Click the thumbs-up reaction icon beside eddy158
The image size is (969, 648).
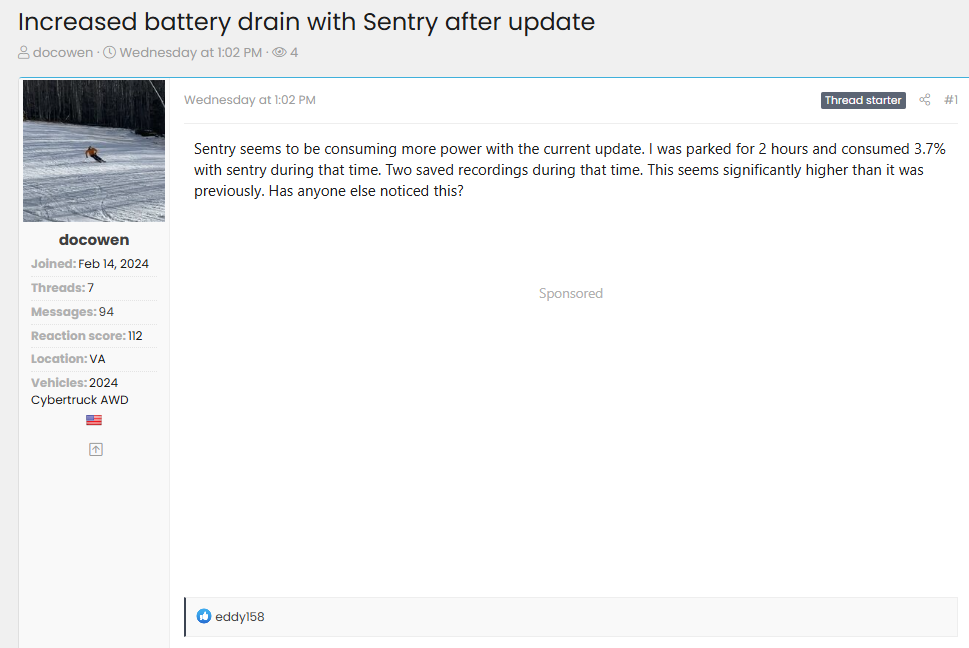tap(203, 617)
